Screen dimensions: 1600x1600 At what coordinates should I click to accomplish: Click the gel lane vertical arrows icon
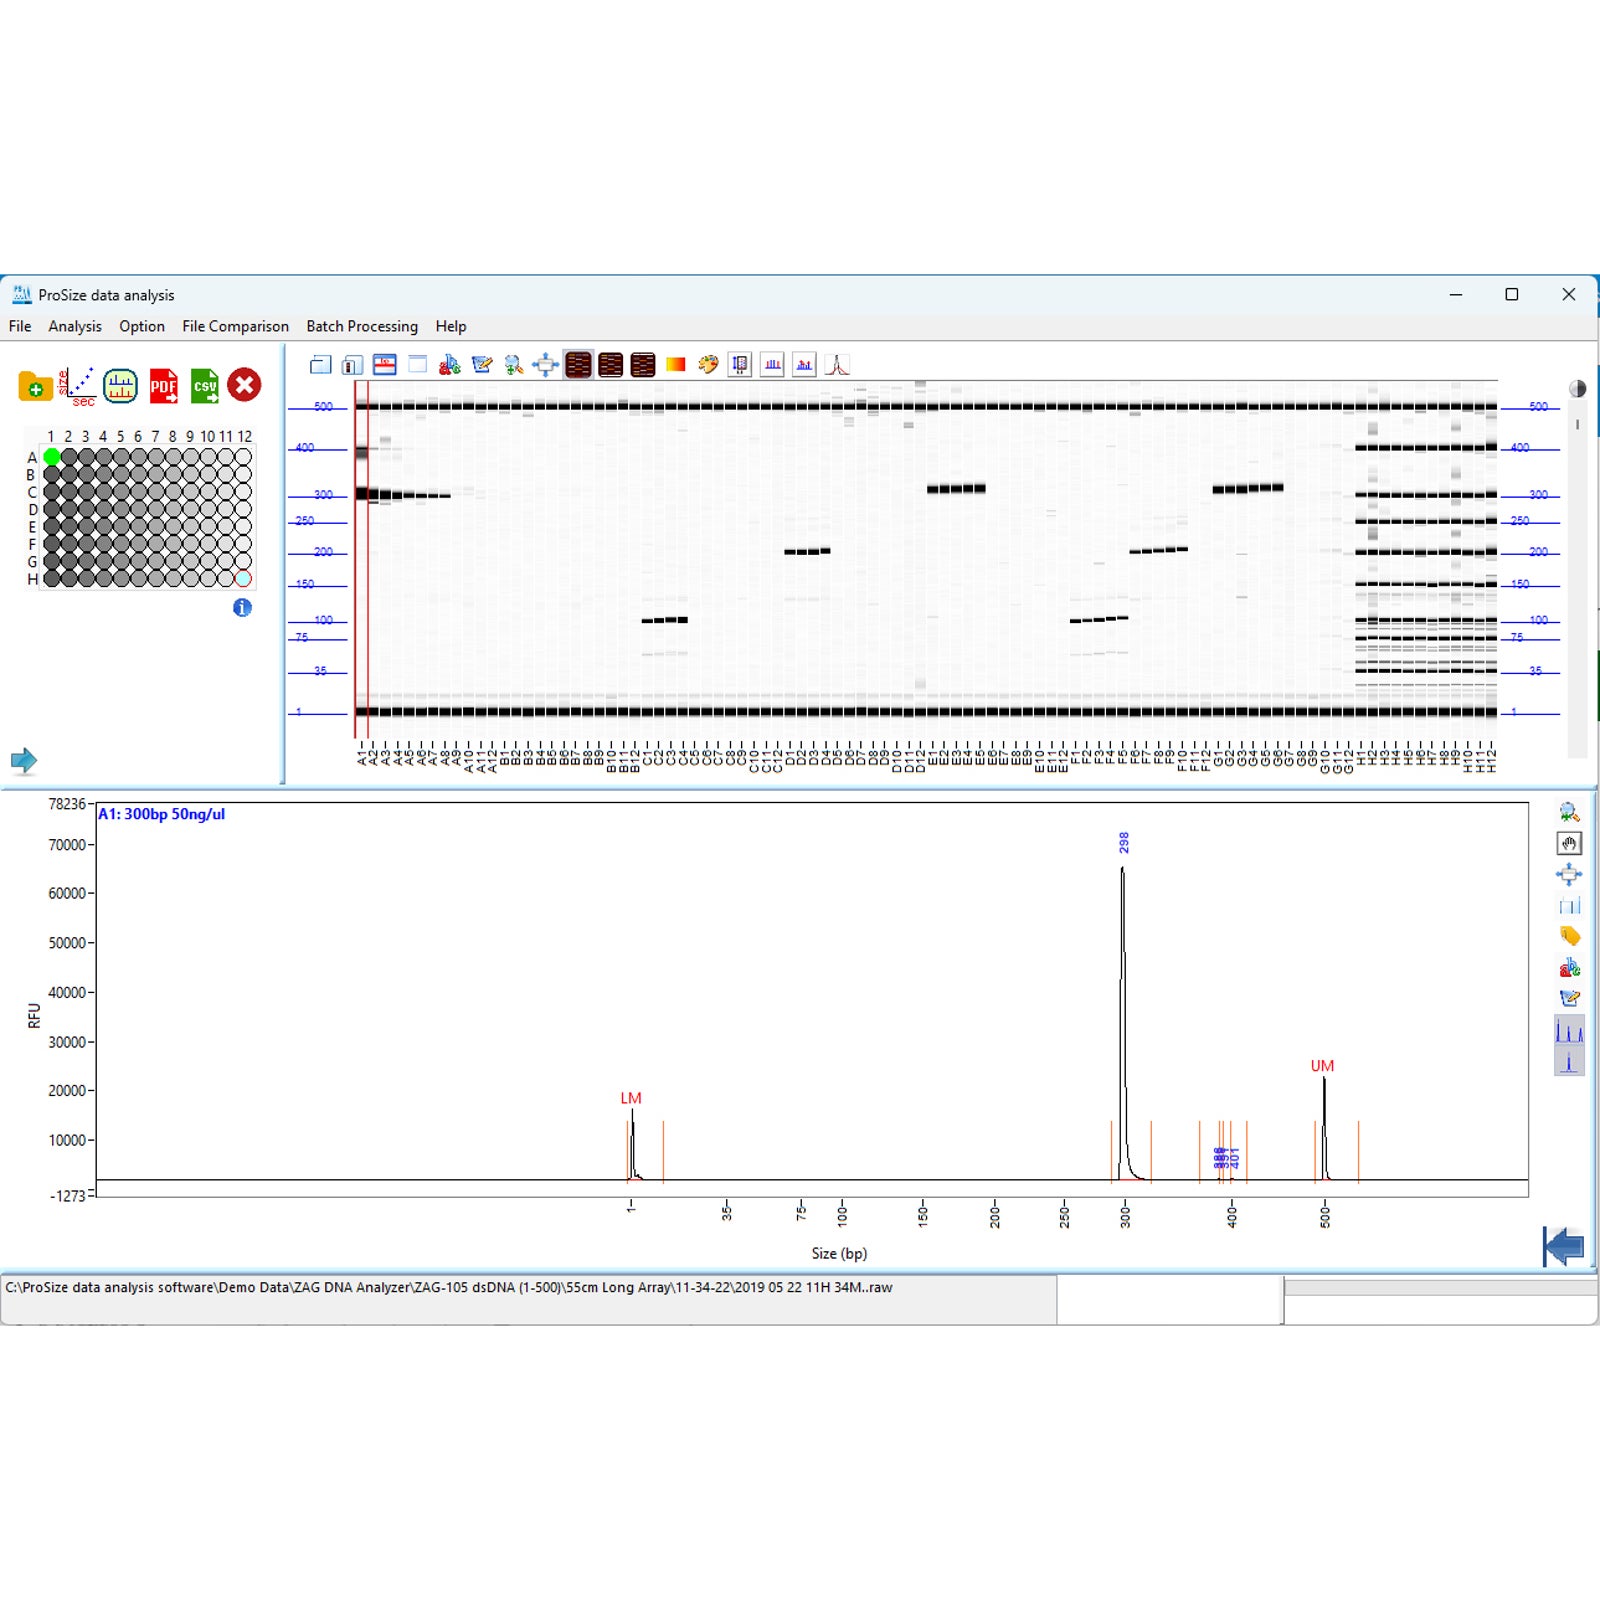tap(740, 365)
